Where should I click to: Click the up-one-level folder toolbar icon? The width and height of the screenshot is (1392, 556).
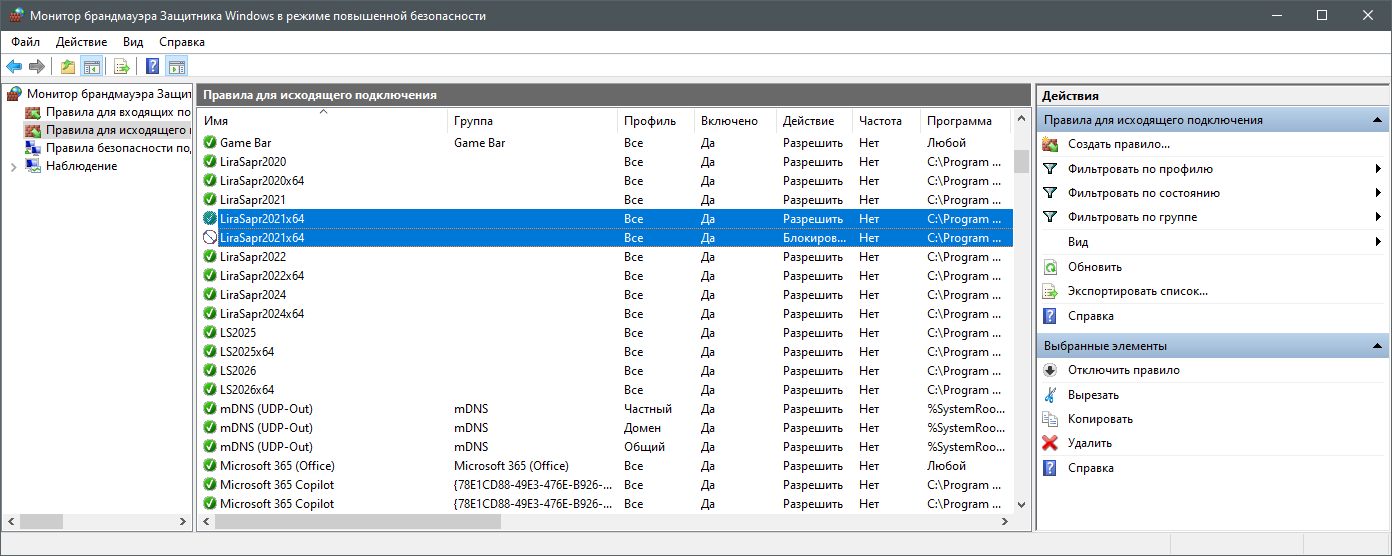[x=68, y=67]
